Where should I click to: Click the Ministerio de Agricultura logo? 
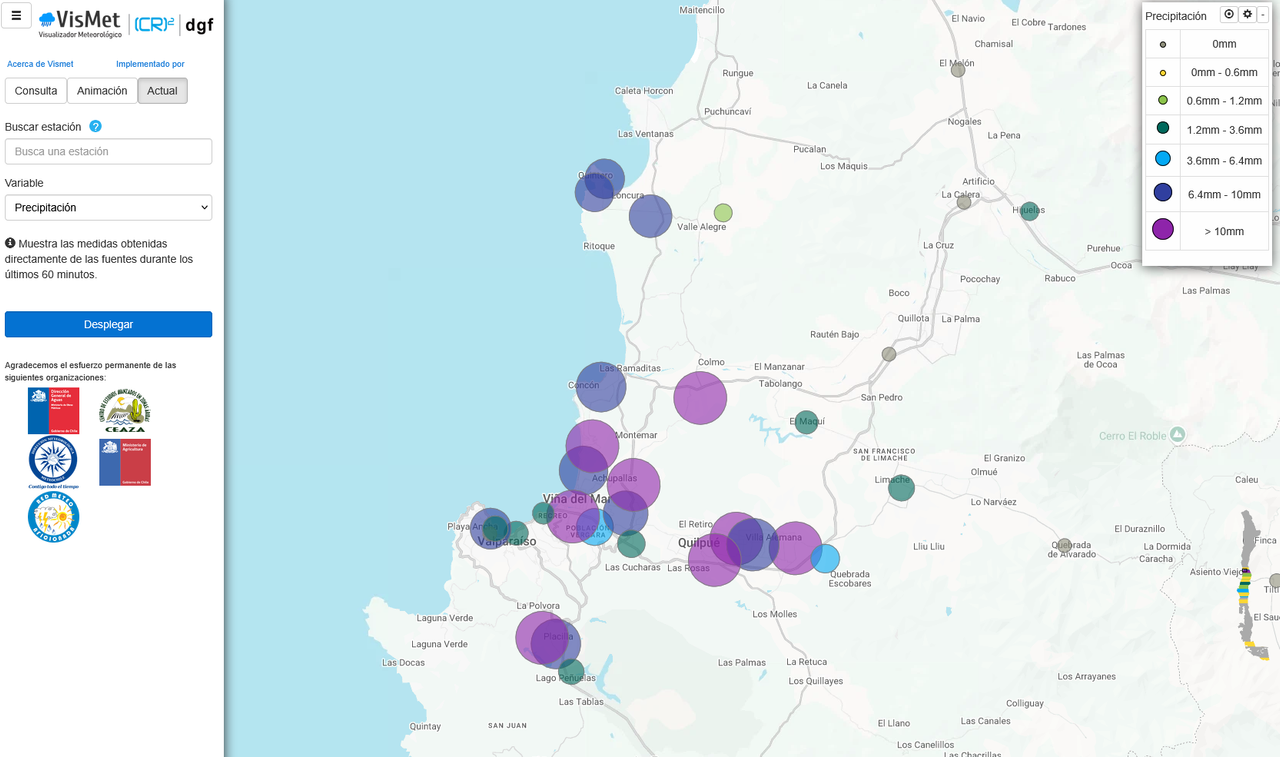(x=125, y=462)
